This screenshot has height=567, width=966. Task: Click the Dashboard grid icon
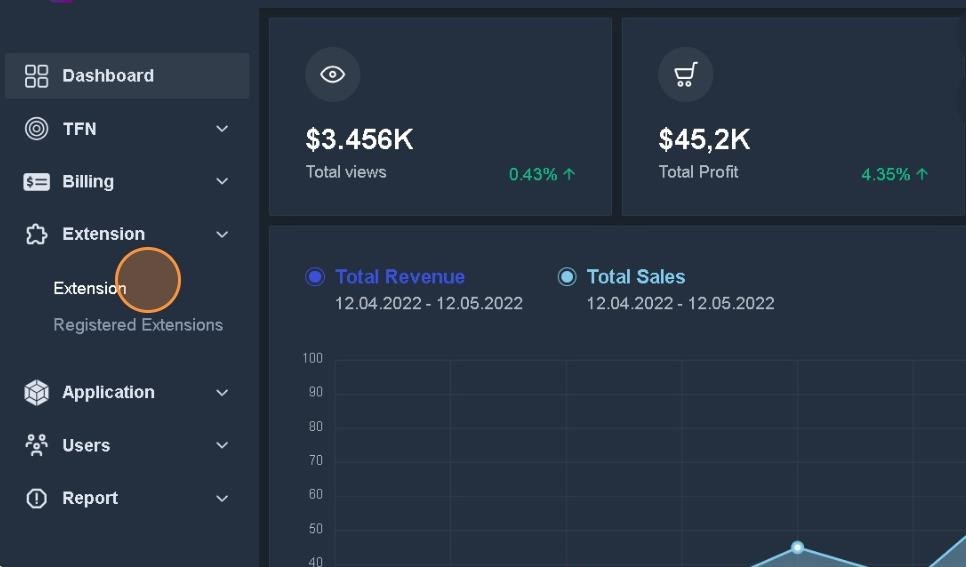pyautogui.click(x=36, y=76)
